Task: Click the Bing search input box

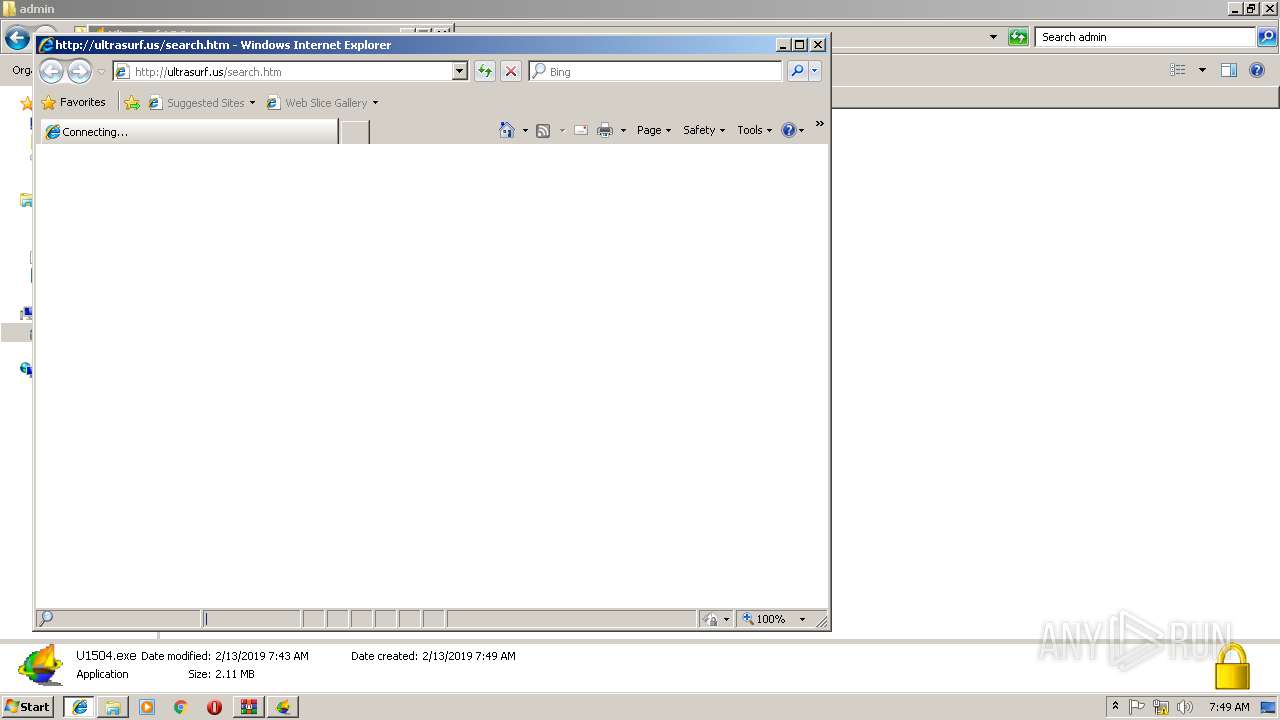Action: point(656,72)
